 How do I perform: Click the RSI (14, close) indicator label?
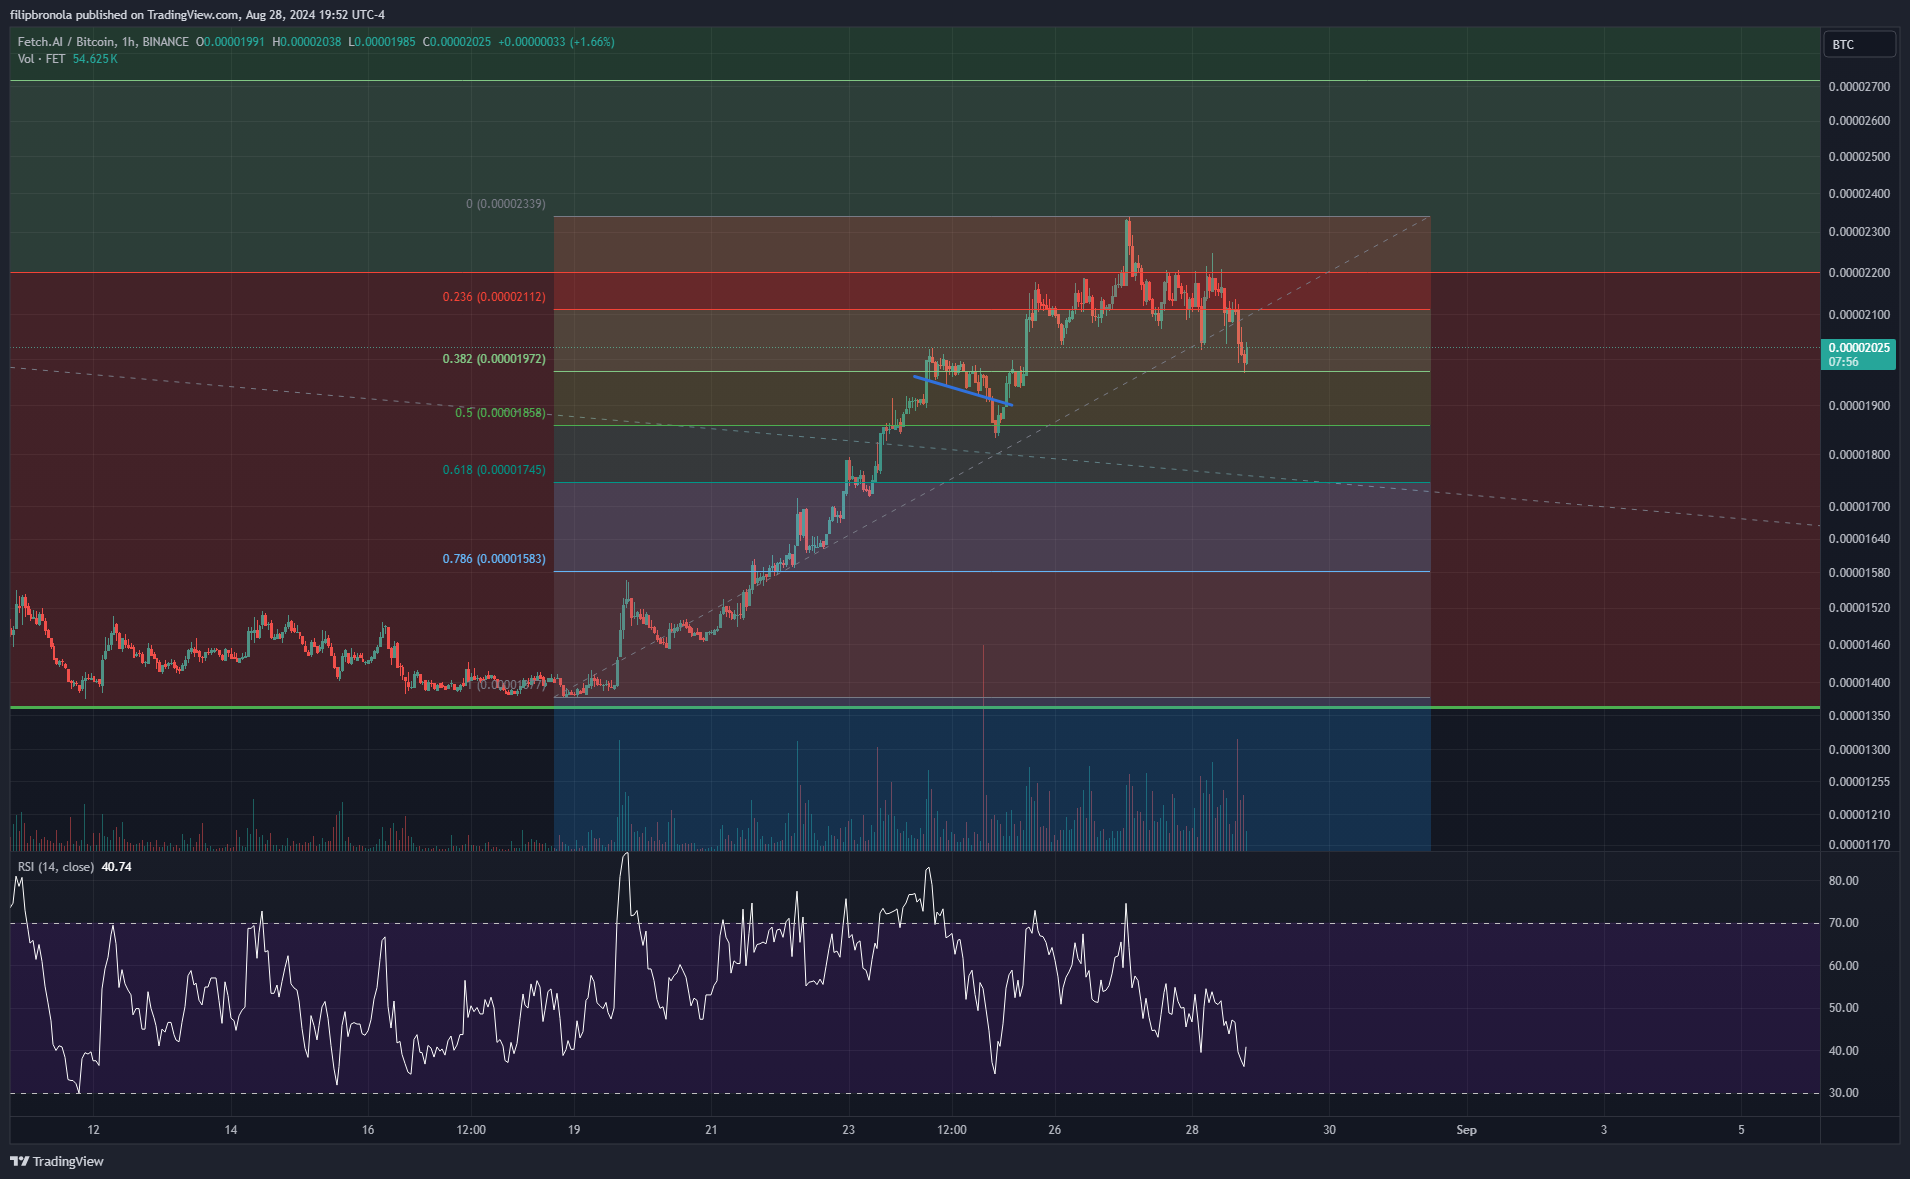[56, 867]
